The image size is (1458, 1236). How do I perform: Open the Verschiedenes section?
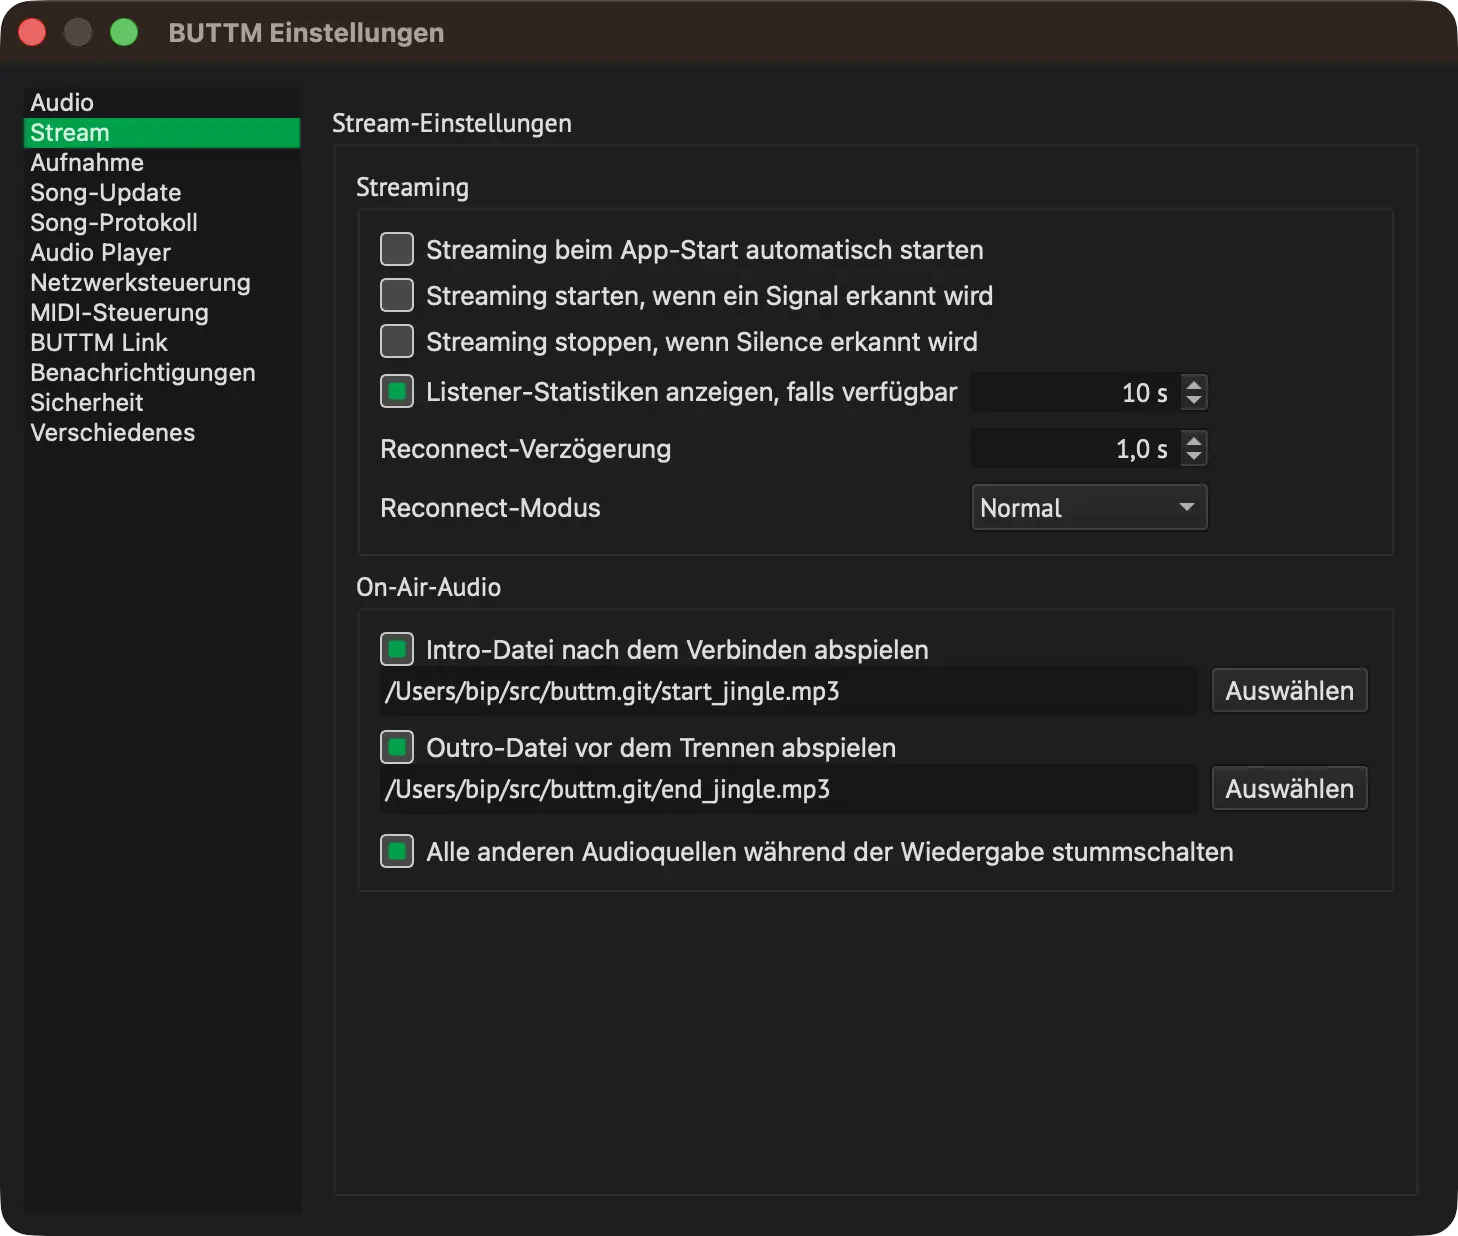[161, 433]
